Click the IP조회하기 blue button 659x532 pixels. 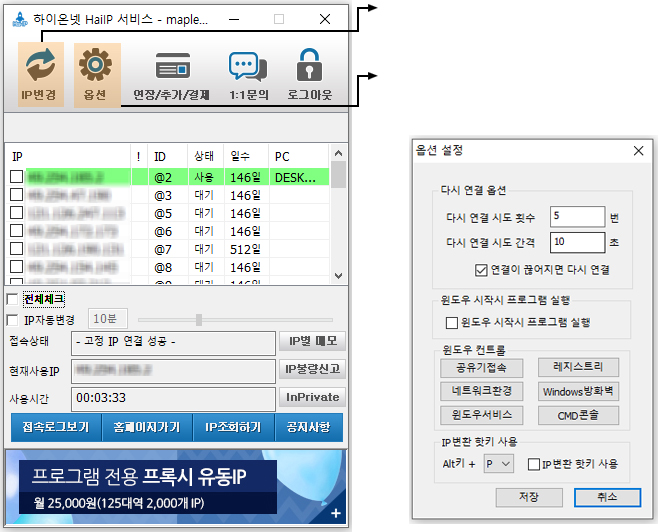234,427
